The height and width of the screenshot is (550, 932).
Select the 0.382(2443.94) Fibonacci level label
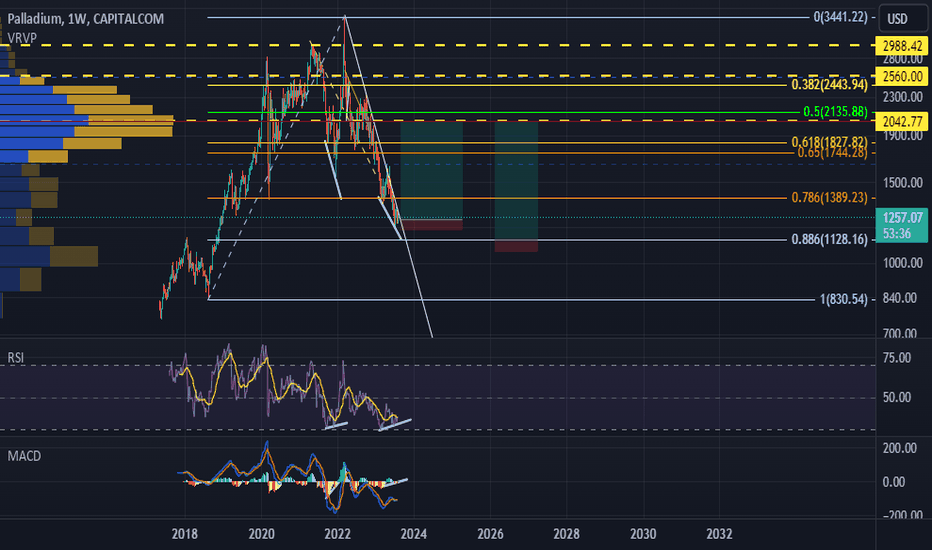tap(829, 84)
